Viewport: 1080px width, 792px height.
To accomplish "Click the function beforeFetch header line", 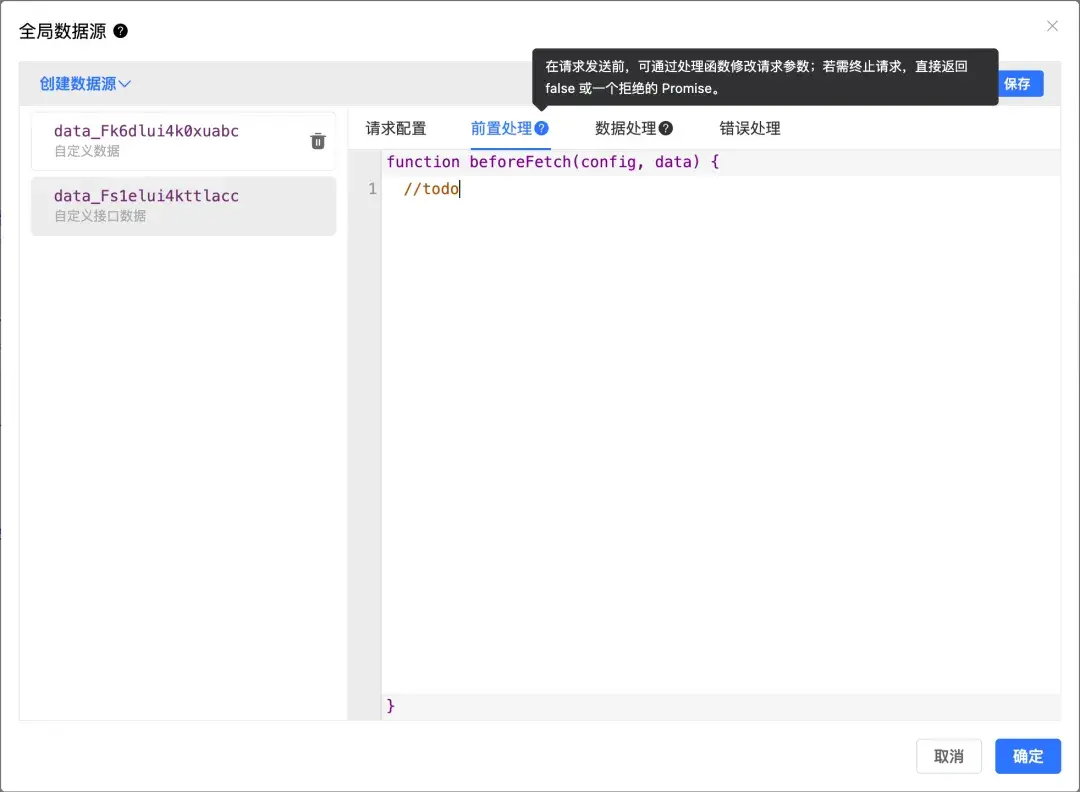I will point(552,162).
